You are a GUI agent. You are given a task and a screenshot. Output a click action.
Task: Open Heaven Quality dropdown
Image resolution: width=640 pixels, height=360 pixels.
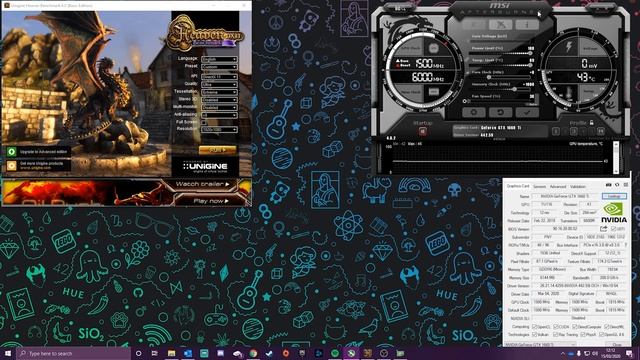219,84
